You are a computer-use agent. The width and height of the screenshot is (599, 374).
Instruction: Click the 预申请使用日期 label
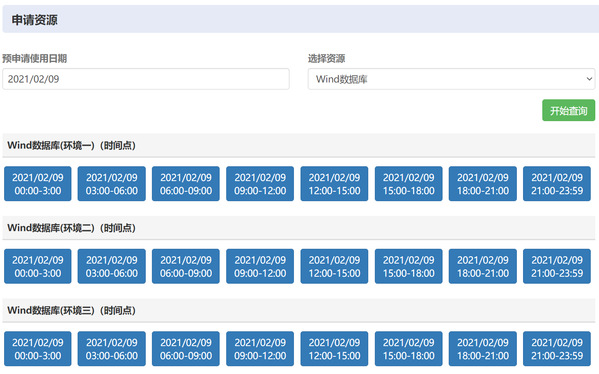click(x=34, y=58)
